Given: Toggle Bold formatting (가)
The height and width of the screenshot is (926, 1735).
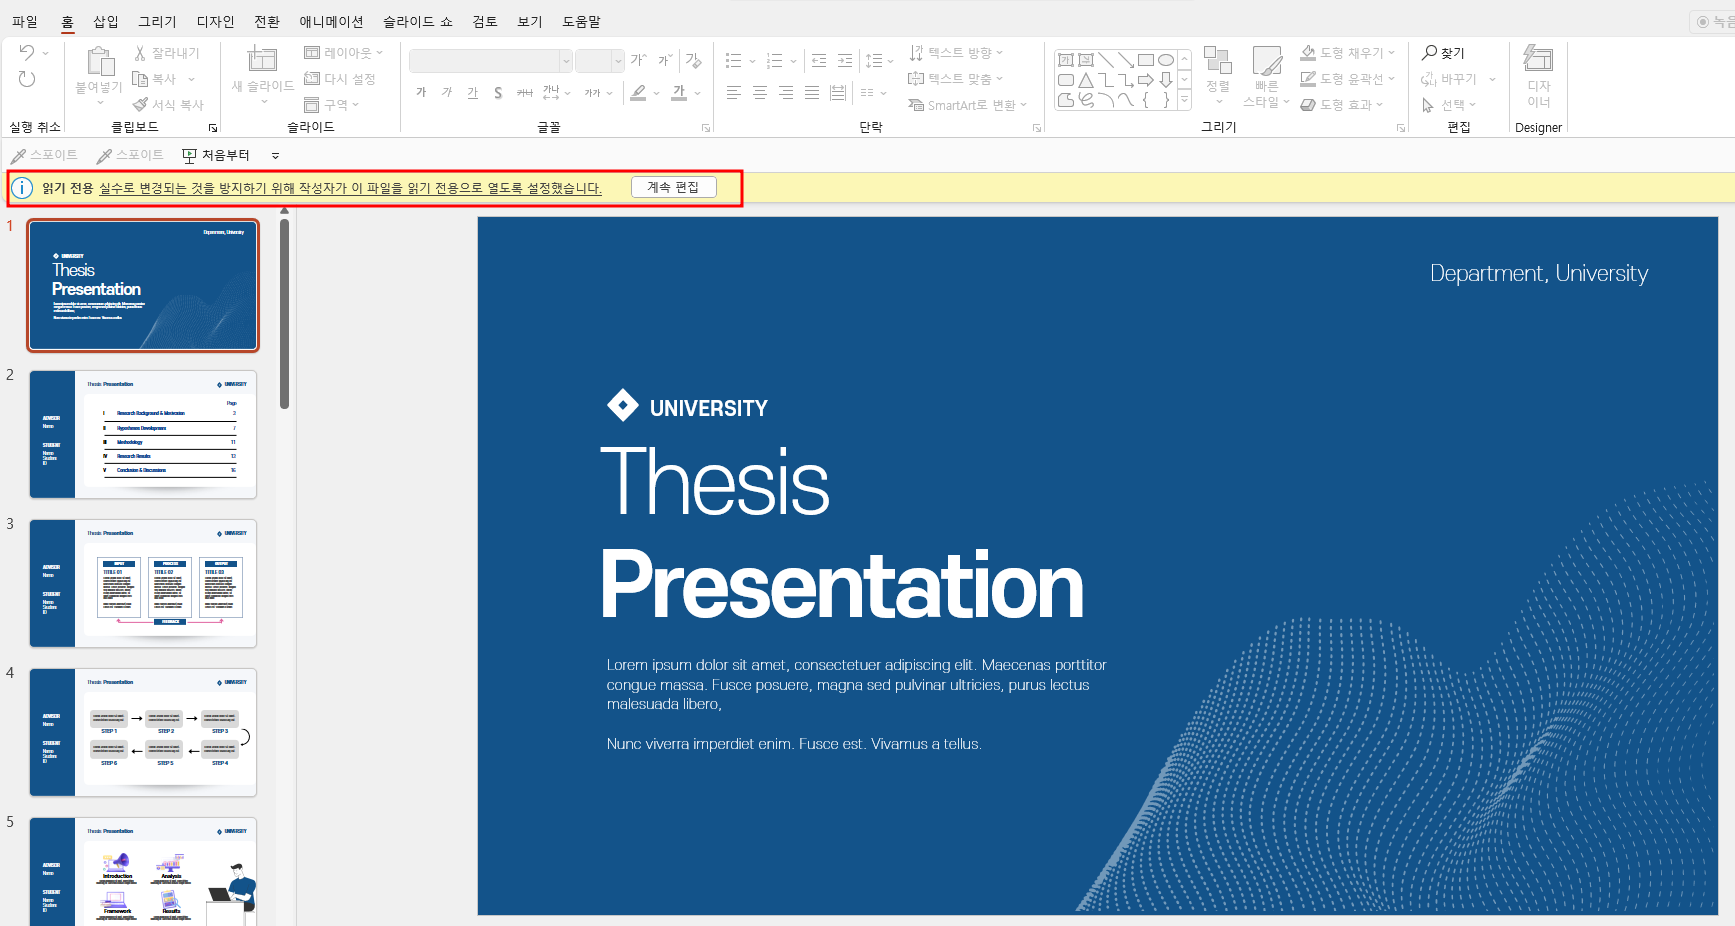Looking at the screenshot, I should pyautogui.click(x=421, y=92).
